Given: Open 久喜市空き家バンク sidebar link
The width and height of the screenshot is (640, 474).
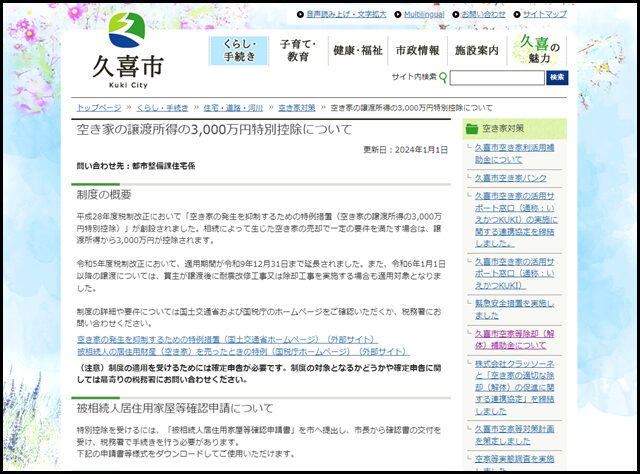Looking at the screenshot, I should 510,178.
